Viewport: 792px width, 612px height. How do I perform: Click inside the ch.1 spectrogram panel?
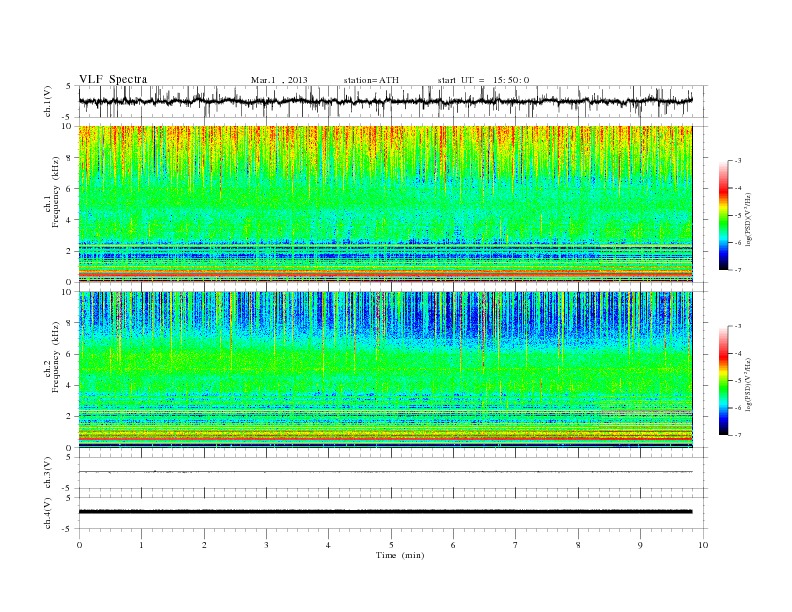click(385, 204)
